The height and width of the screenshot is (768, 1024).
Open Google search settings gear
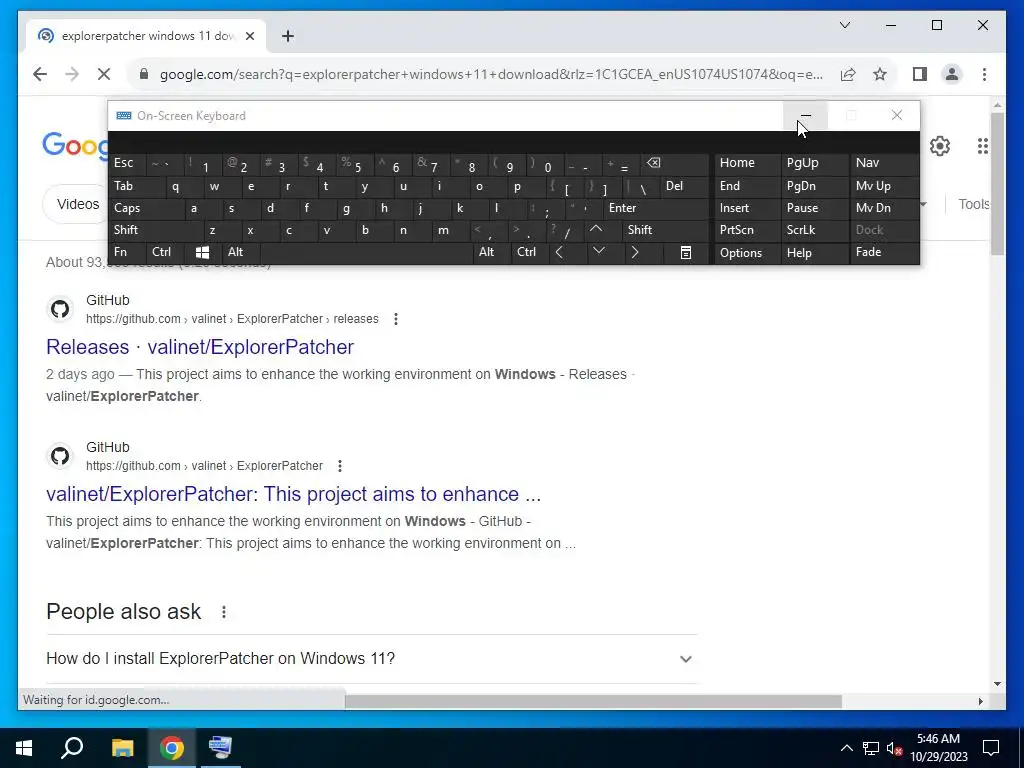(x=939, y=146)
